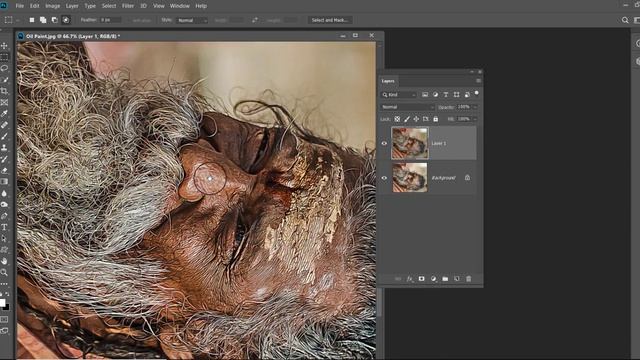This screenshot has width=640, height=360.
Task: Select the Pen tool
Action: click(x=4, y=216)
